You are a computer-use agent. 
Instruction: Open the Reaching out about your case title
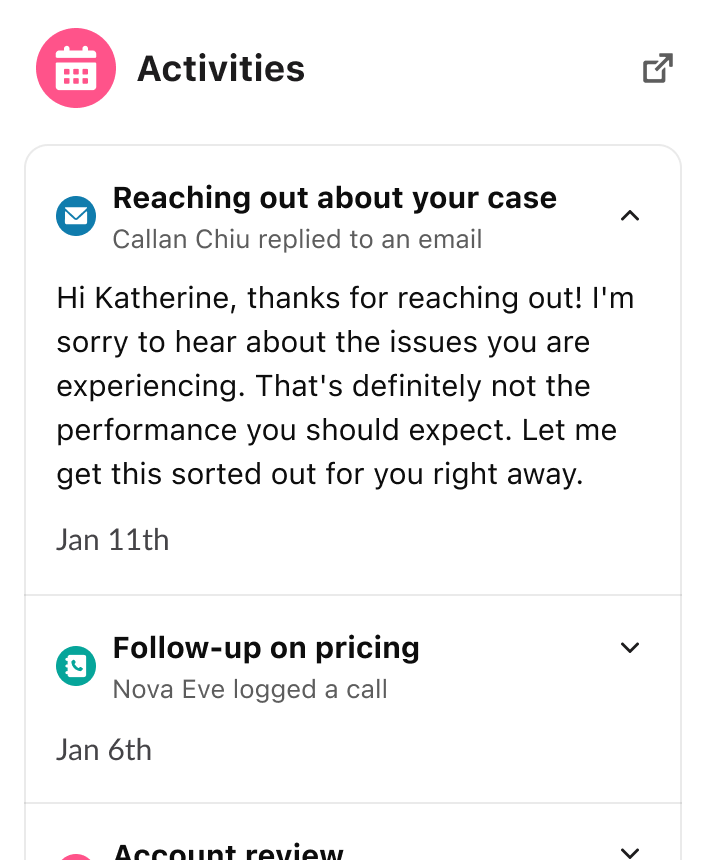click(334, 198)
